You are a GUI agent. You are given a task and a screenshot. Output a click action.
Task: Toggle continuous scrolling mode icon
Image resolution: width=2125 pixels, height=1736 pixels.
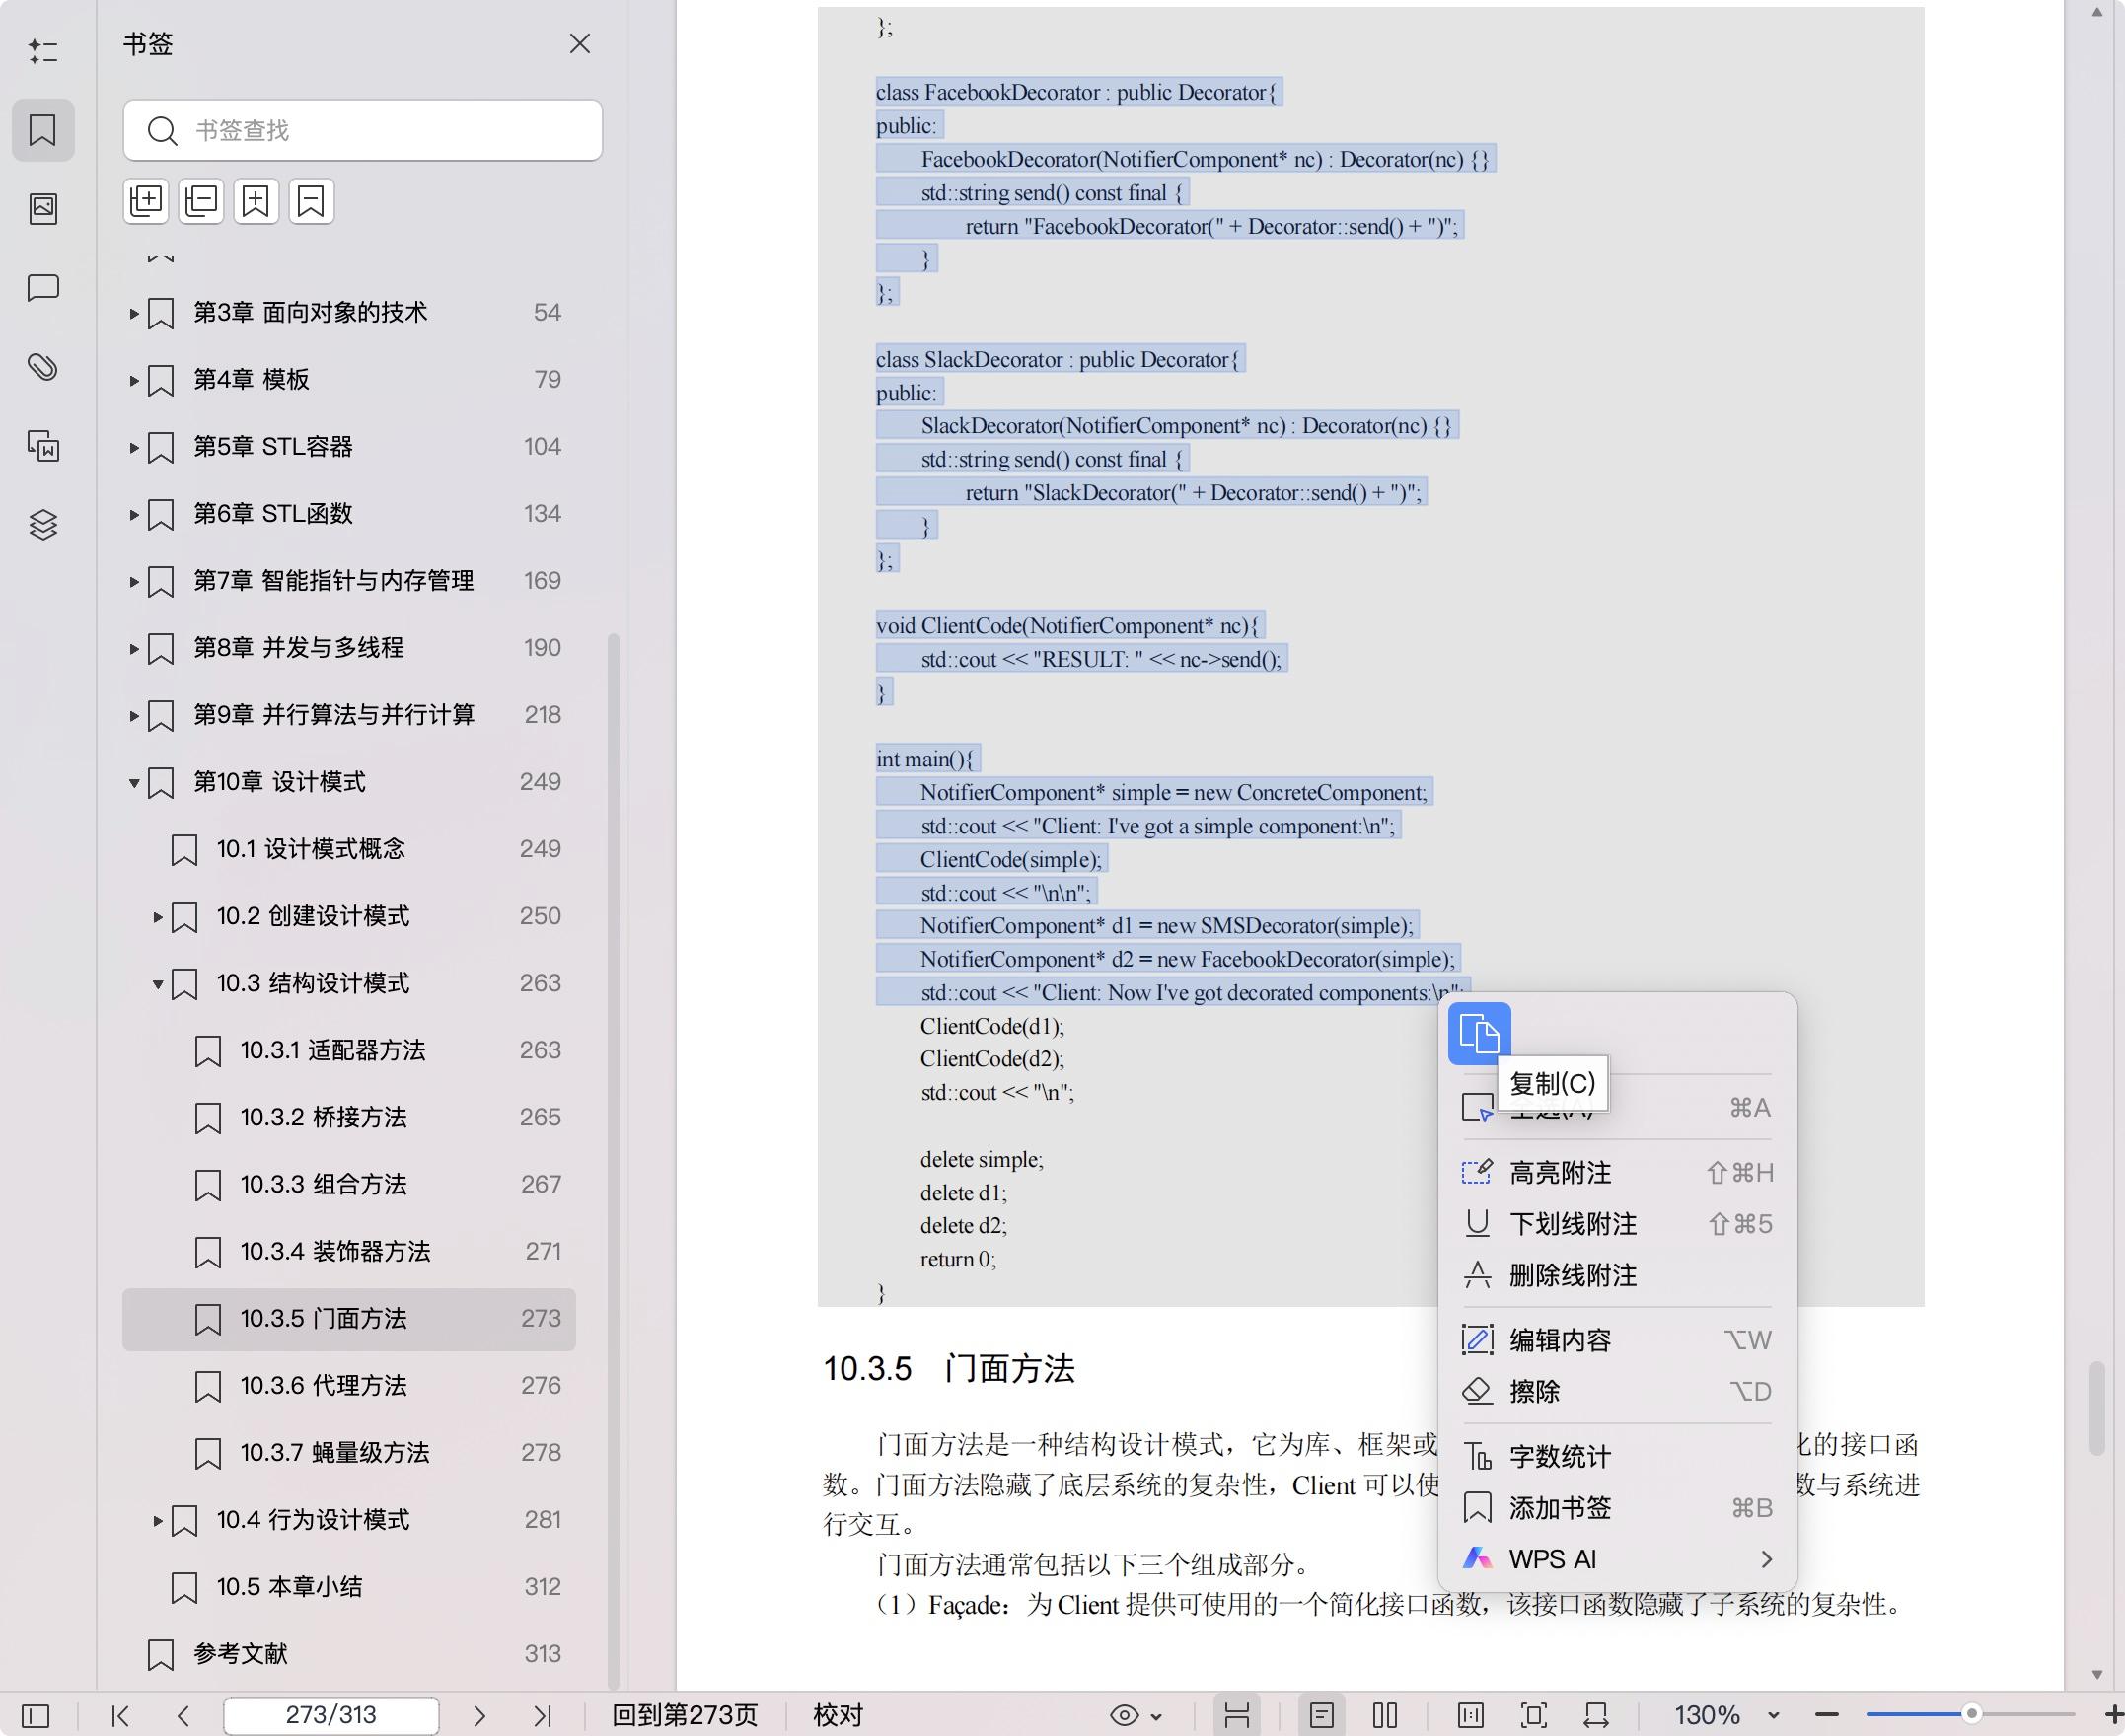click(x=1237, y=1716)
